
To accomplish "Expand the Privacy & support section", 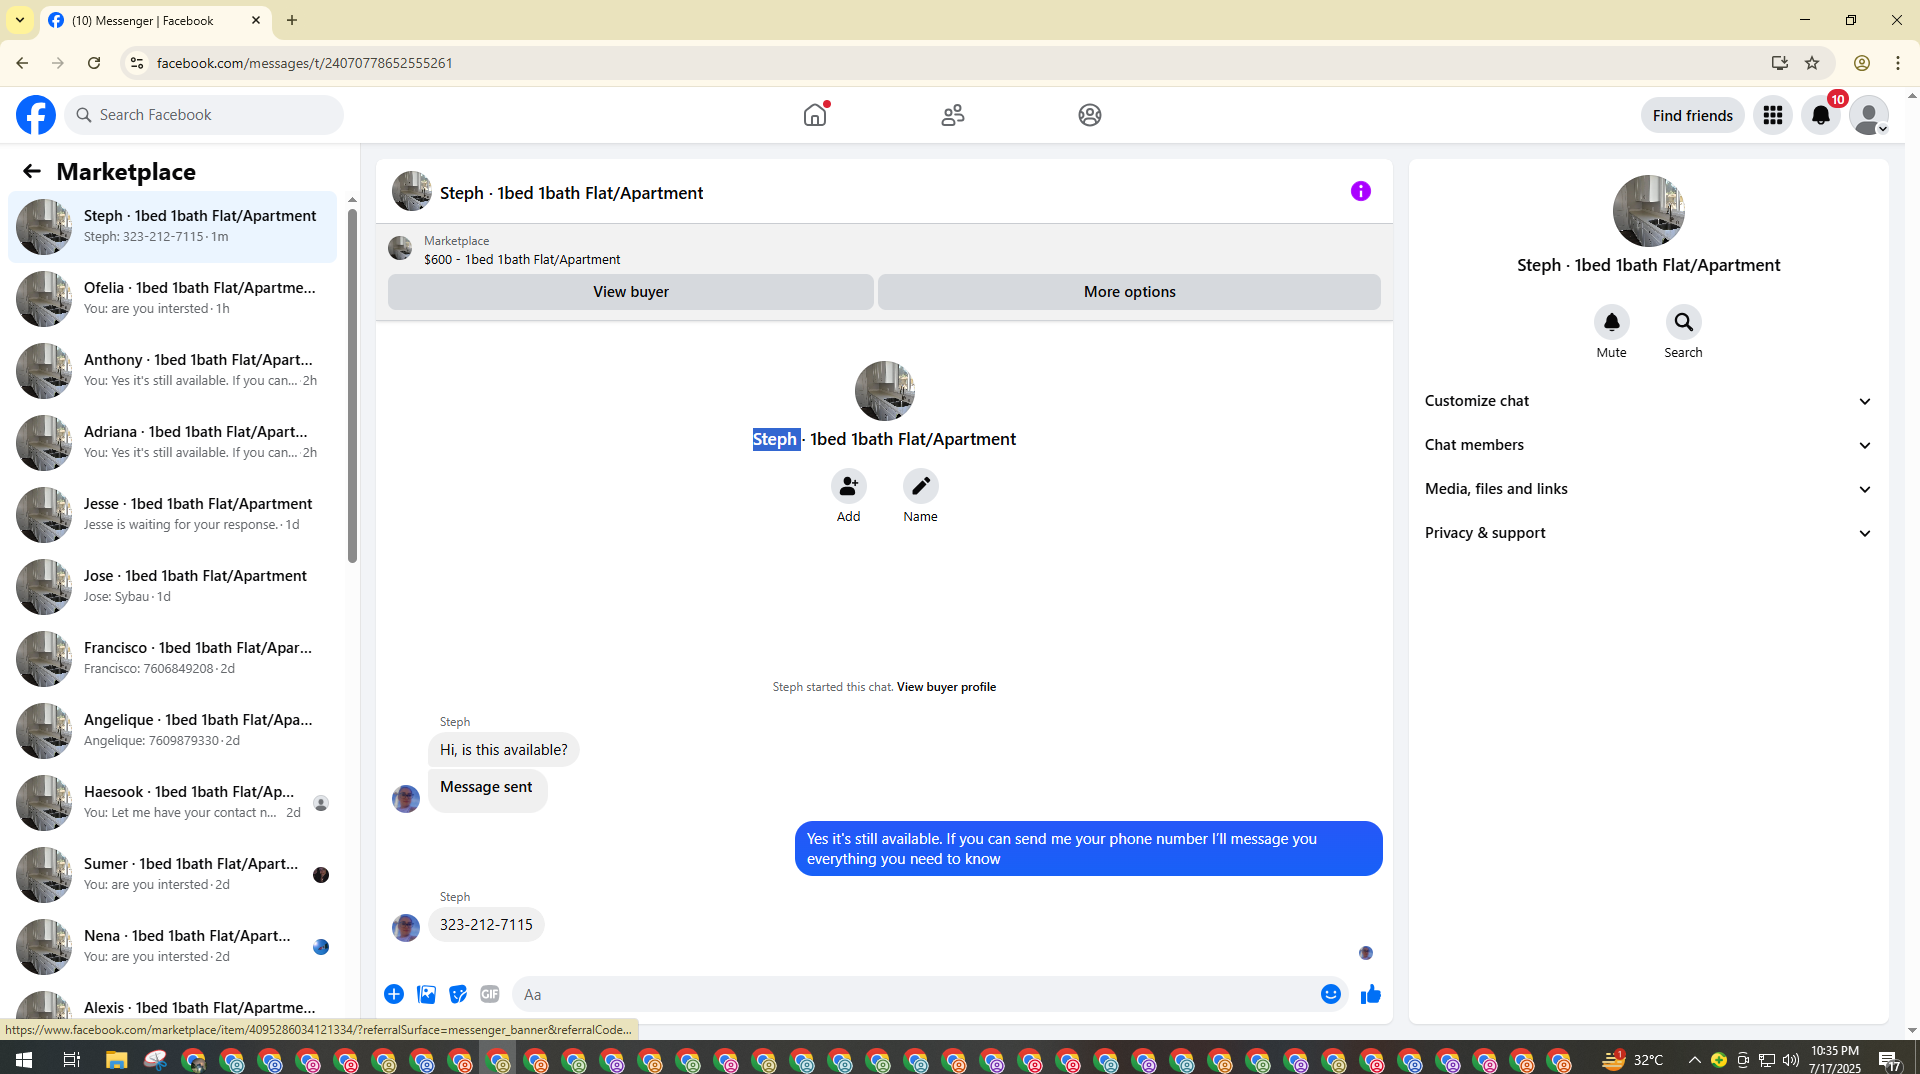I will (1648, 533).
